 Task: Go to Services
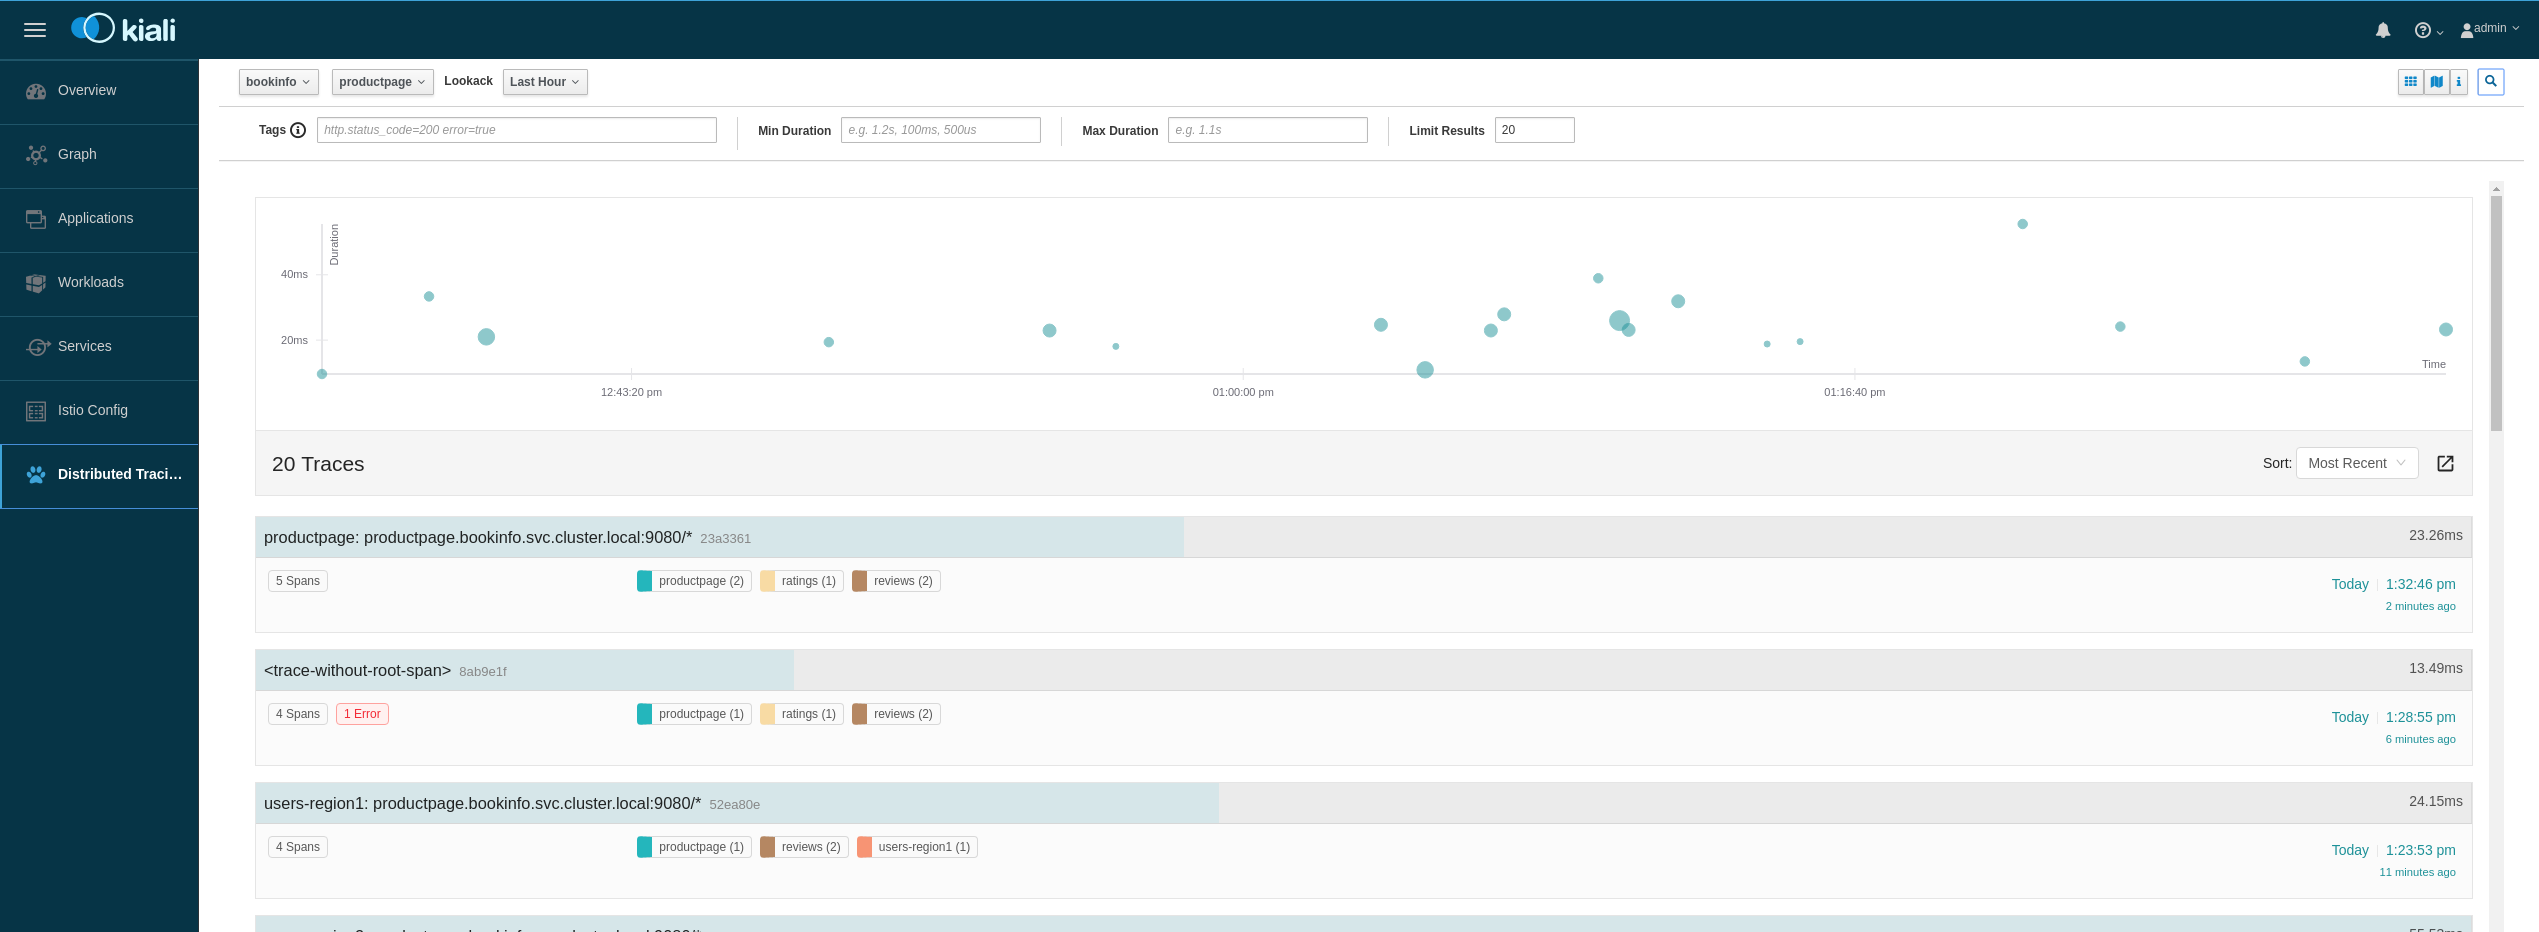point(99,347)
